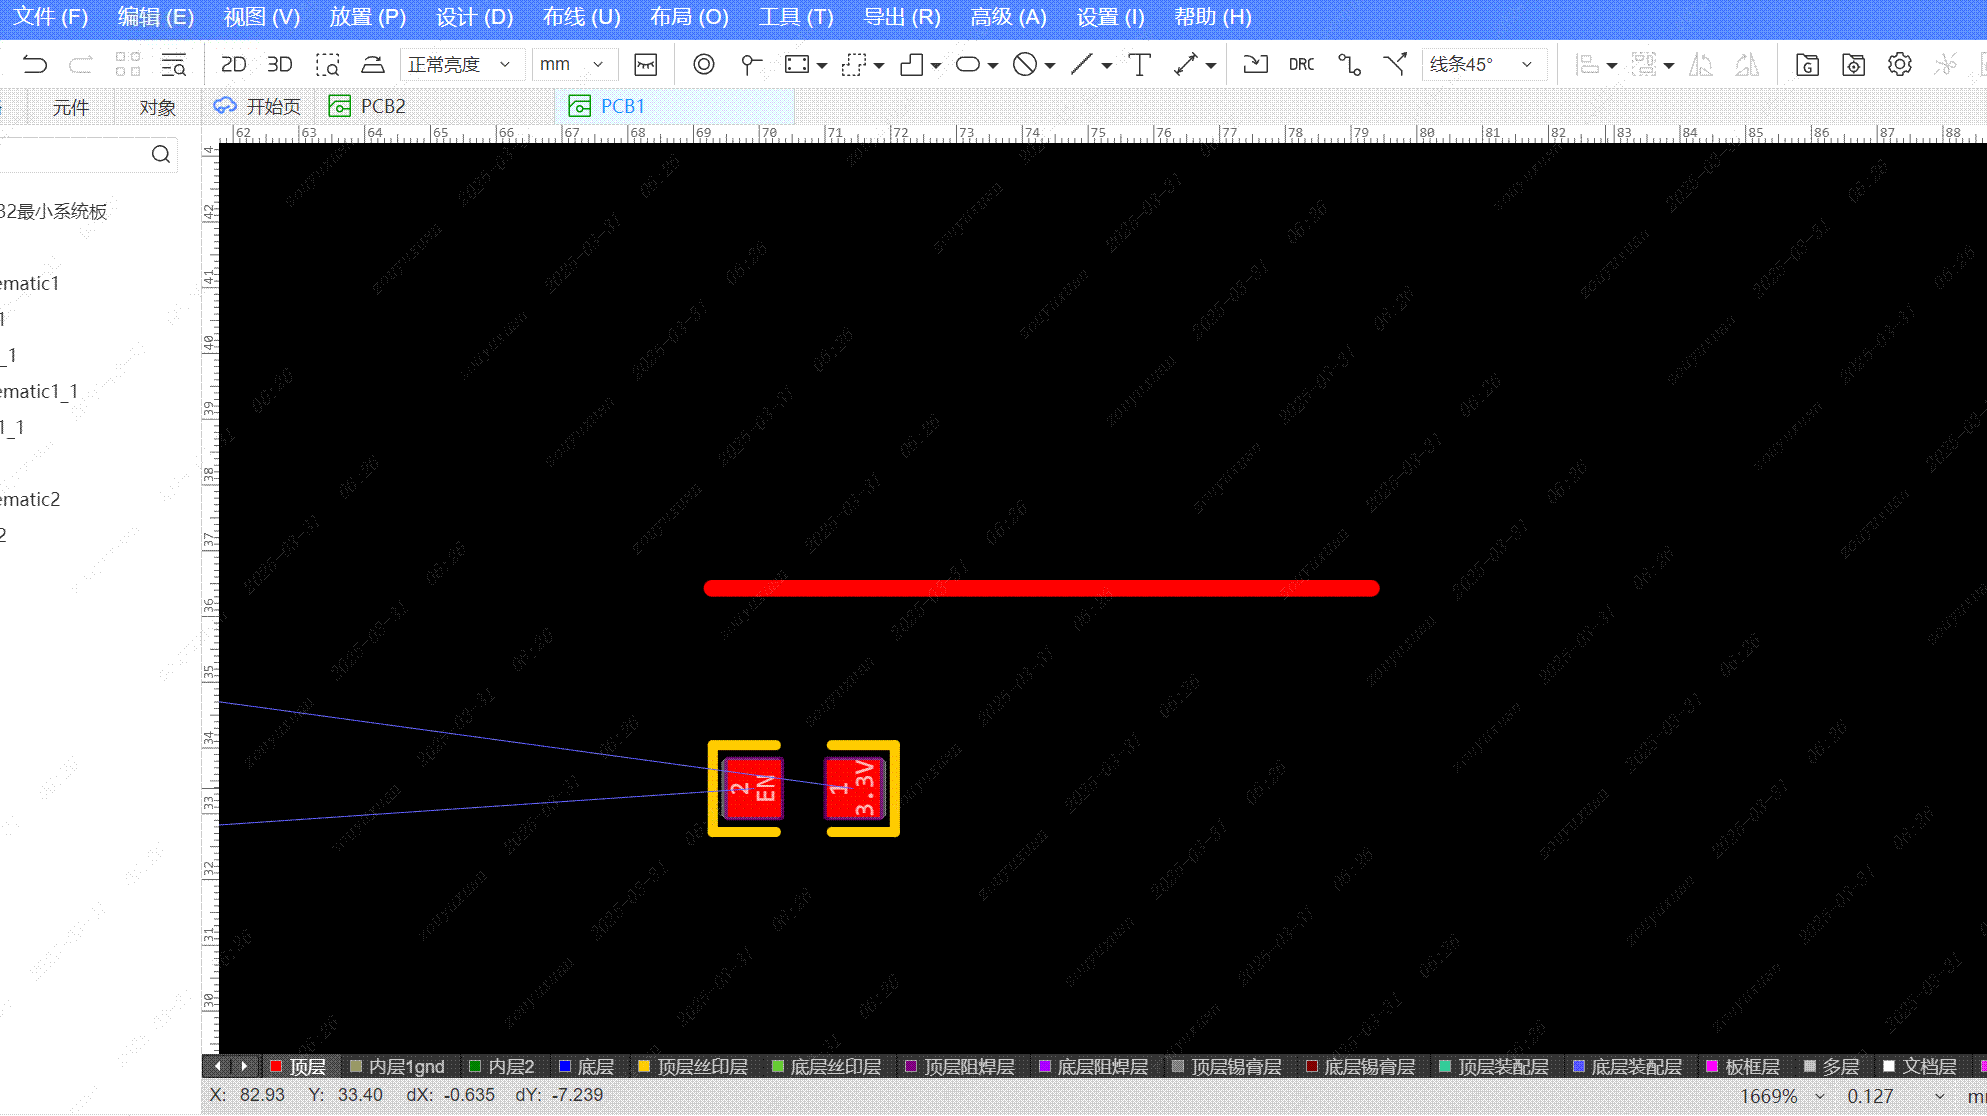Click the undo arrow icon

pos(35,65)
